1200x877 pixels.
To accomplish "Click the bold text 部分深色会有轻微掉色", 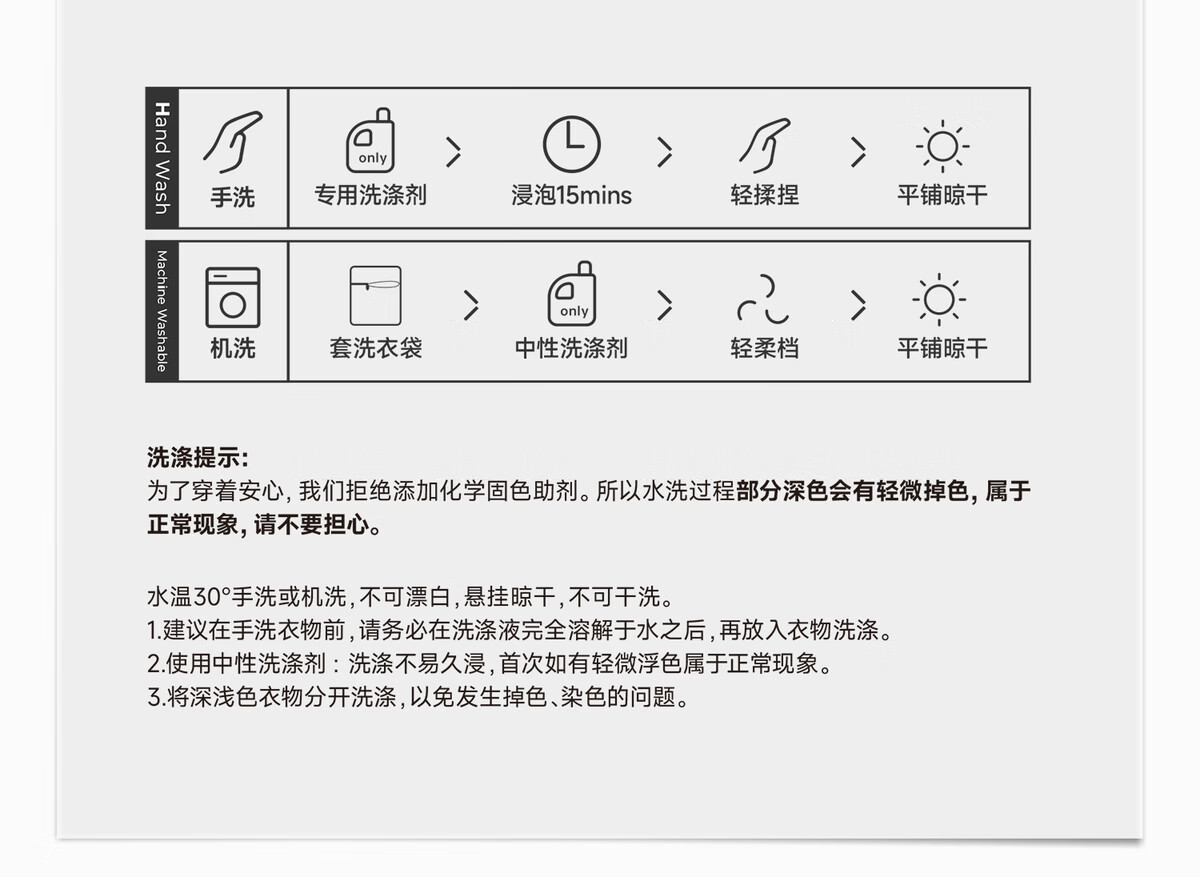I will click(853, 492).
